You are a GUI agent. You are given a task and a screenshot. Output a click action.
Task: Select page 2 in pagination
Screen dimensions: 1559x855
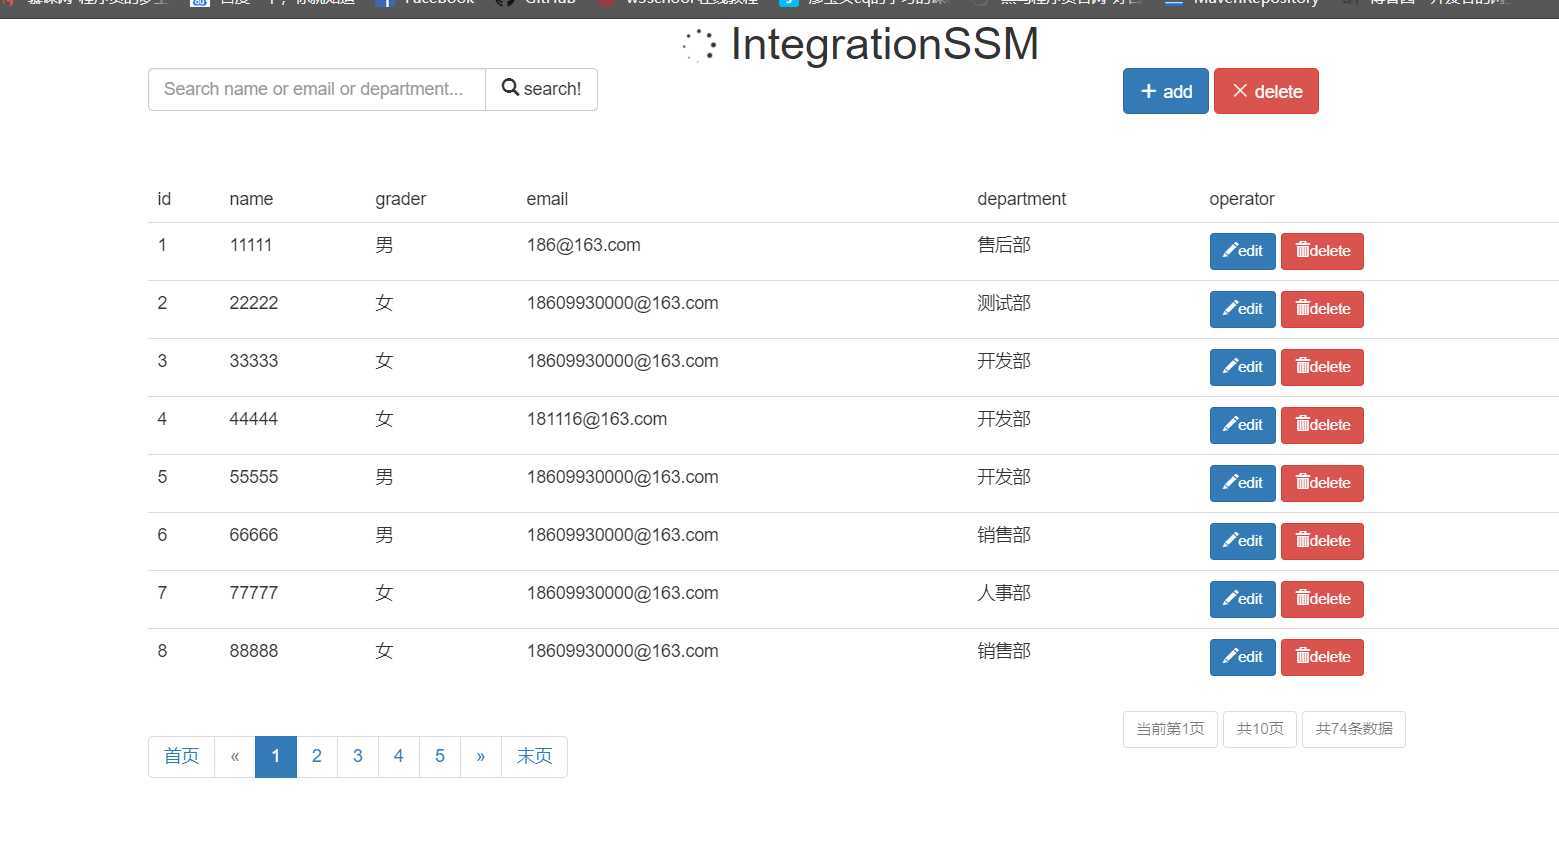click(317, 757)
